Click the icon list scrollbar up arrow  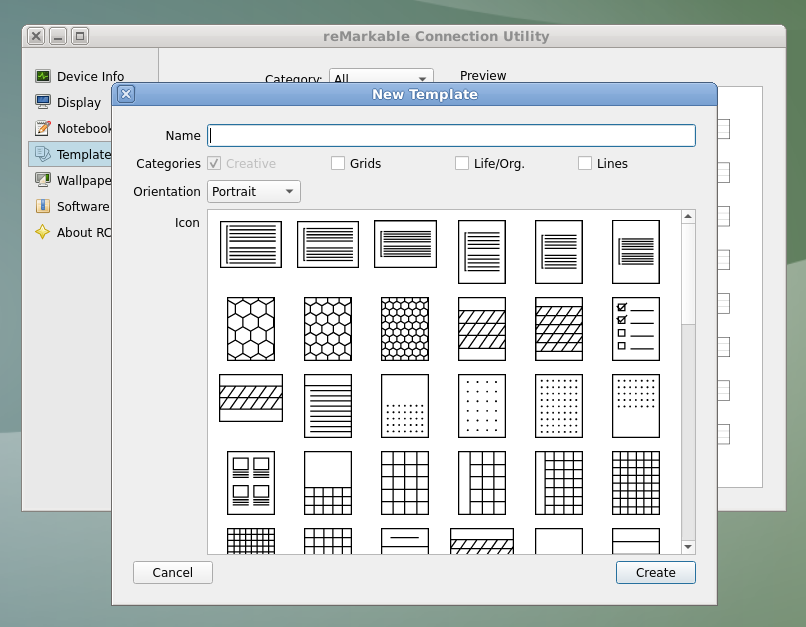(688, 216)
